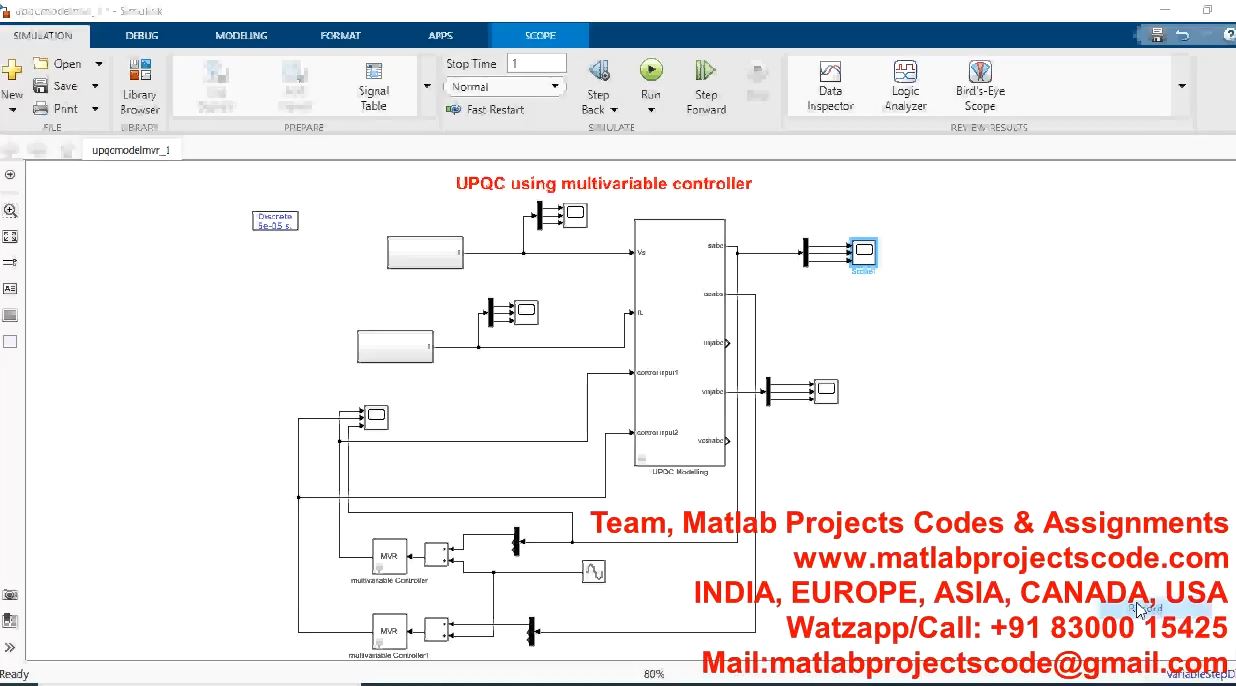Expand the Review Results gallery arrow

[x=1182, y=86]
